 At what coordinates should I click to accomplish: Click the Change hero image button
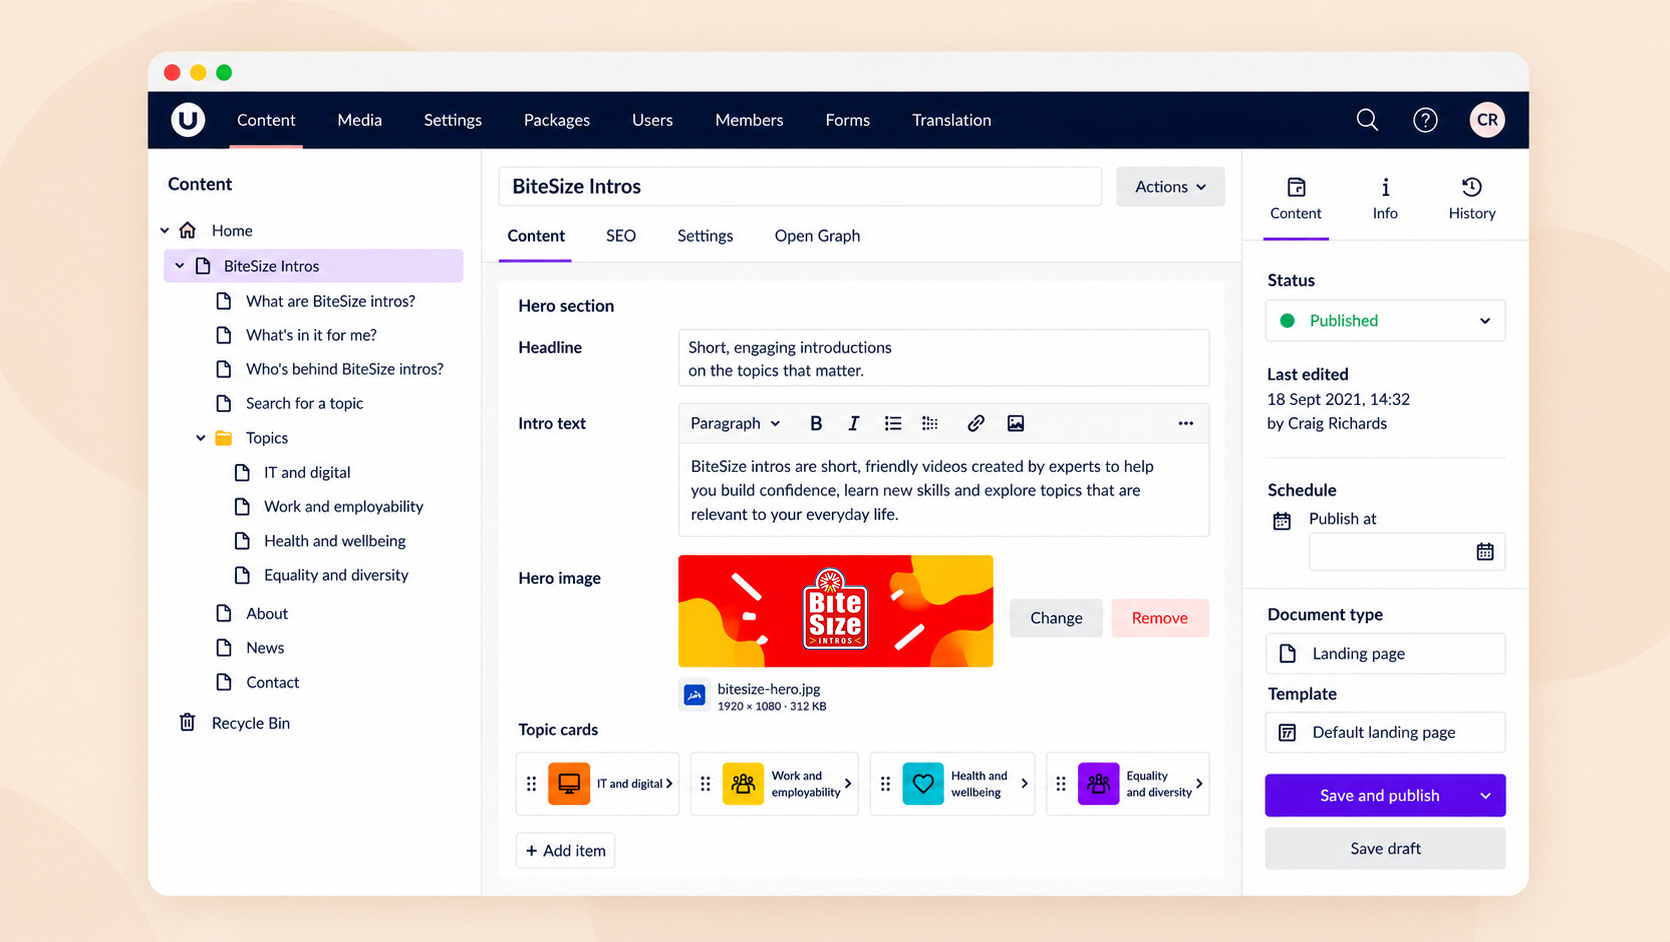[1056, 618]
